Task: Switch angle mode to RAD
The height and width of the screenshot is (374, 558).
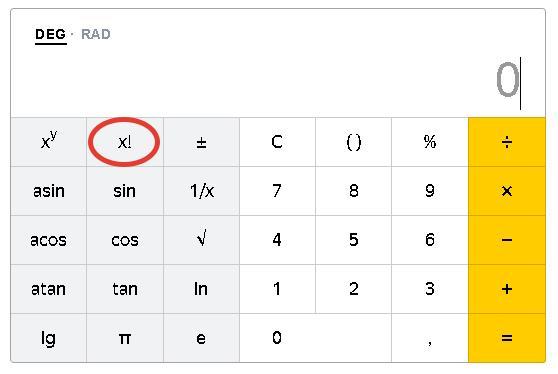Action: [96, 35]
